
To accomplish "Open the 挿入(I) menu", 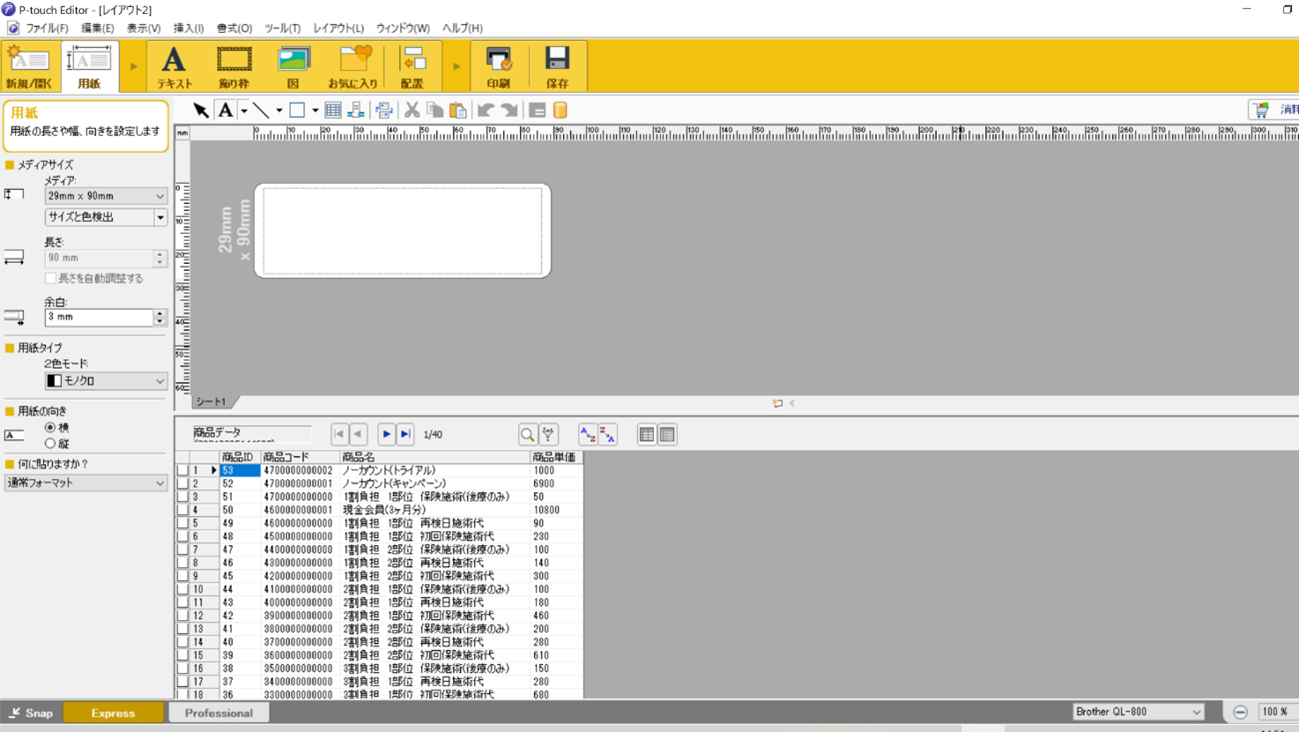I will [x=188, y=28].
